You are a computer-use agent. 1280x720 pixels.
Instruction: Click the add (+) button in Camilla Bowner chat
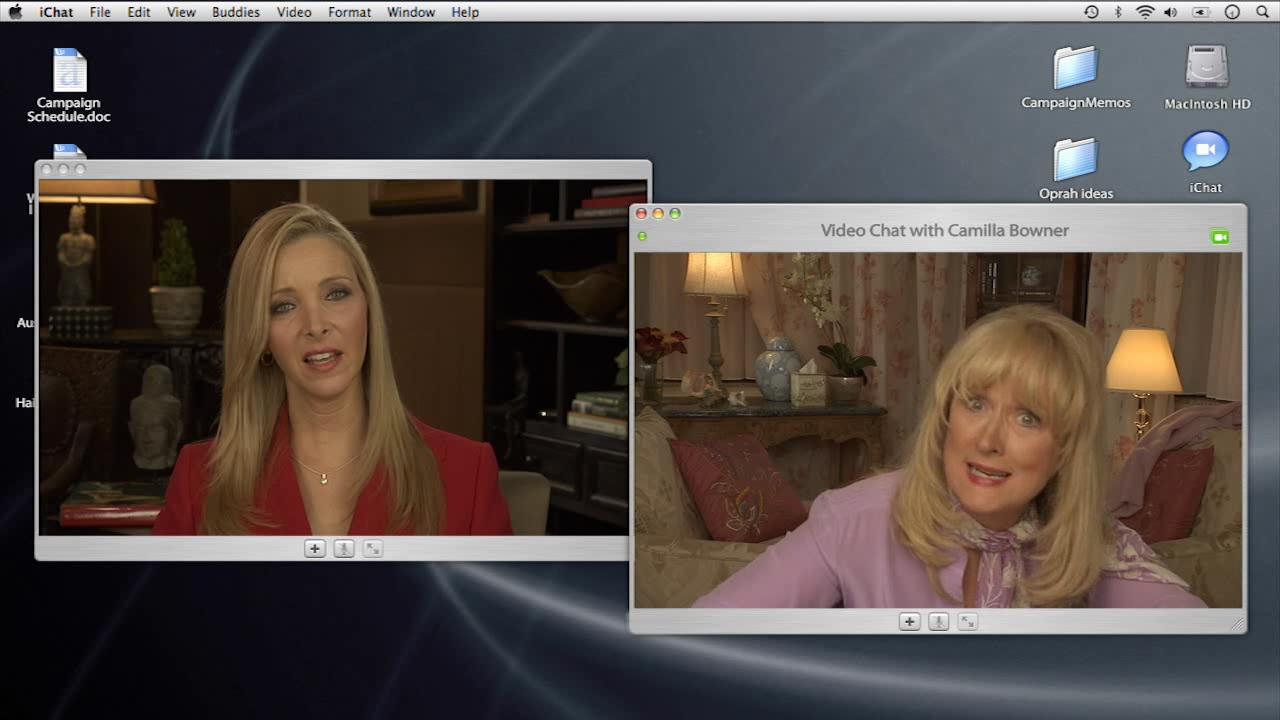click(909, 622)
